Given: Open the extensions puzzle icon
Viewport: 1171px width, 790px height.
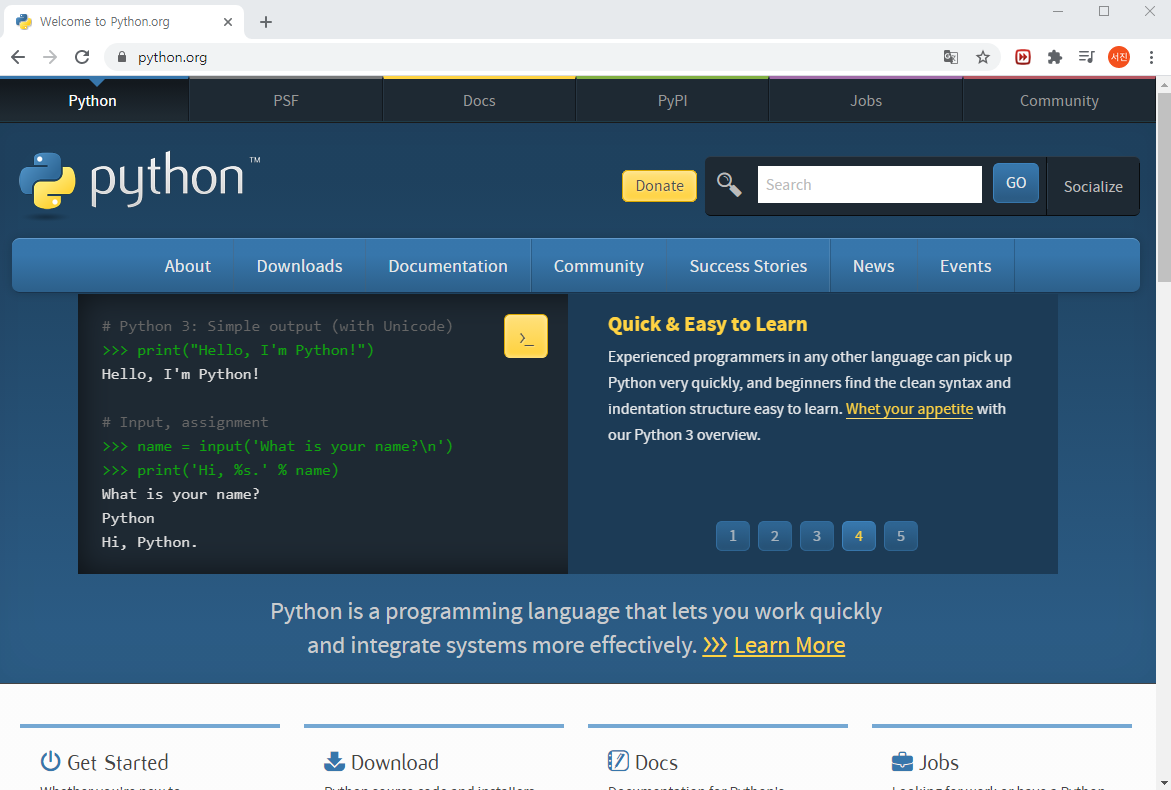Looking at the screenshot, I should pyautogui.click(x=1054, y=57).
